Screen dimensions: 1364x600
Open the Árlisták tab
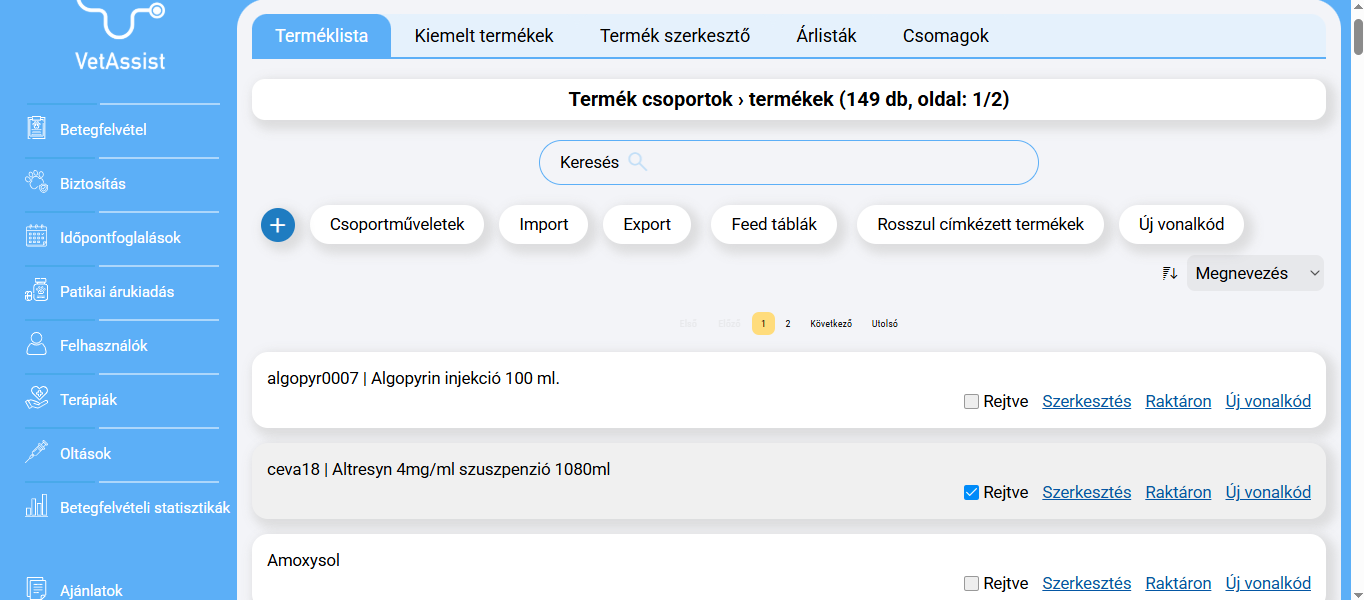[826, 36]
